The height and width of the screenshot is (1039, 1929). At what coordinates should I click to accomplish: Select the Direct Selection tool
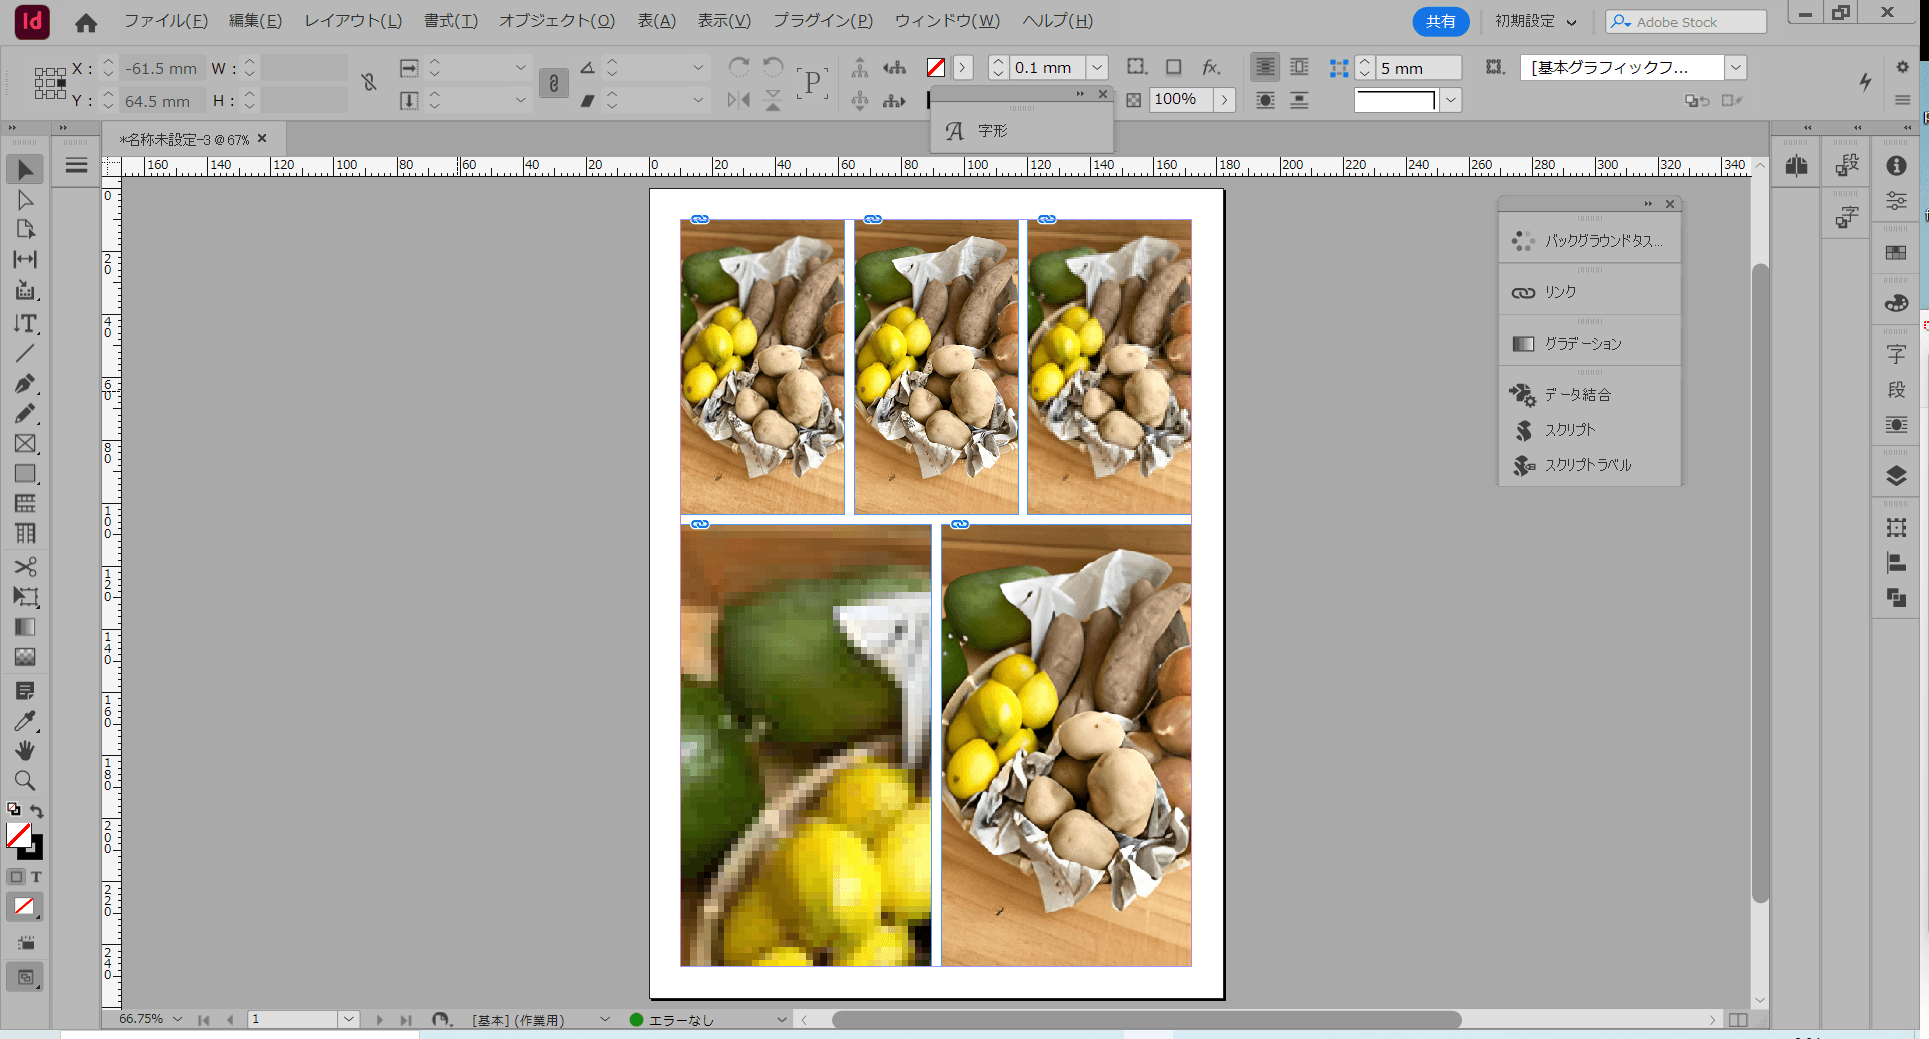coord(25,200)
